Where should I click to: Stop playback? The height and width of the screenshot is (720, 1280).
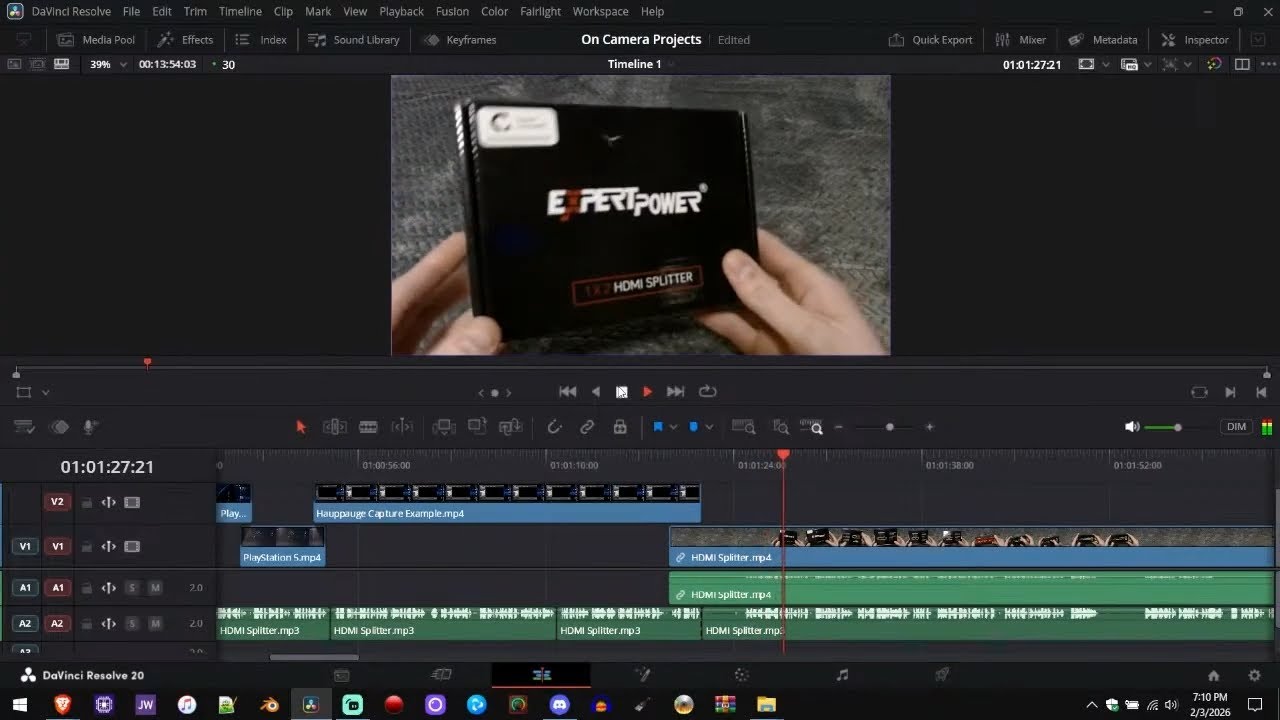pos(621,392)
